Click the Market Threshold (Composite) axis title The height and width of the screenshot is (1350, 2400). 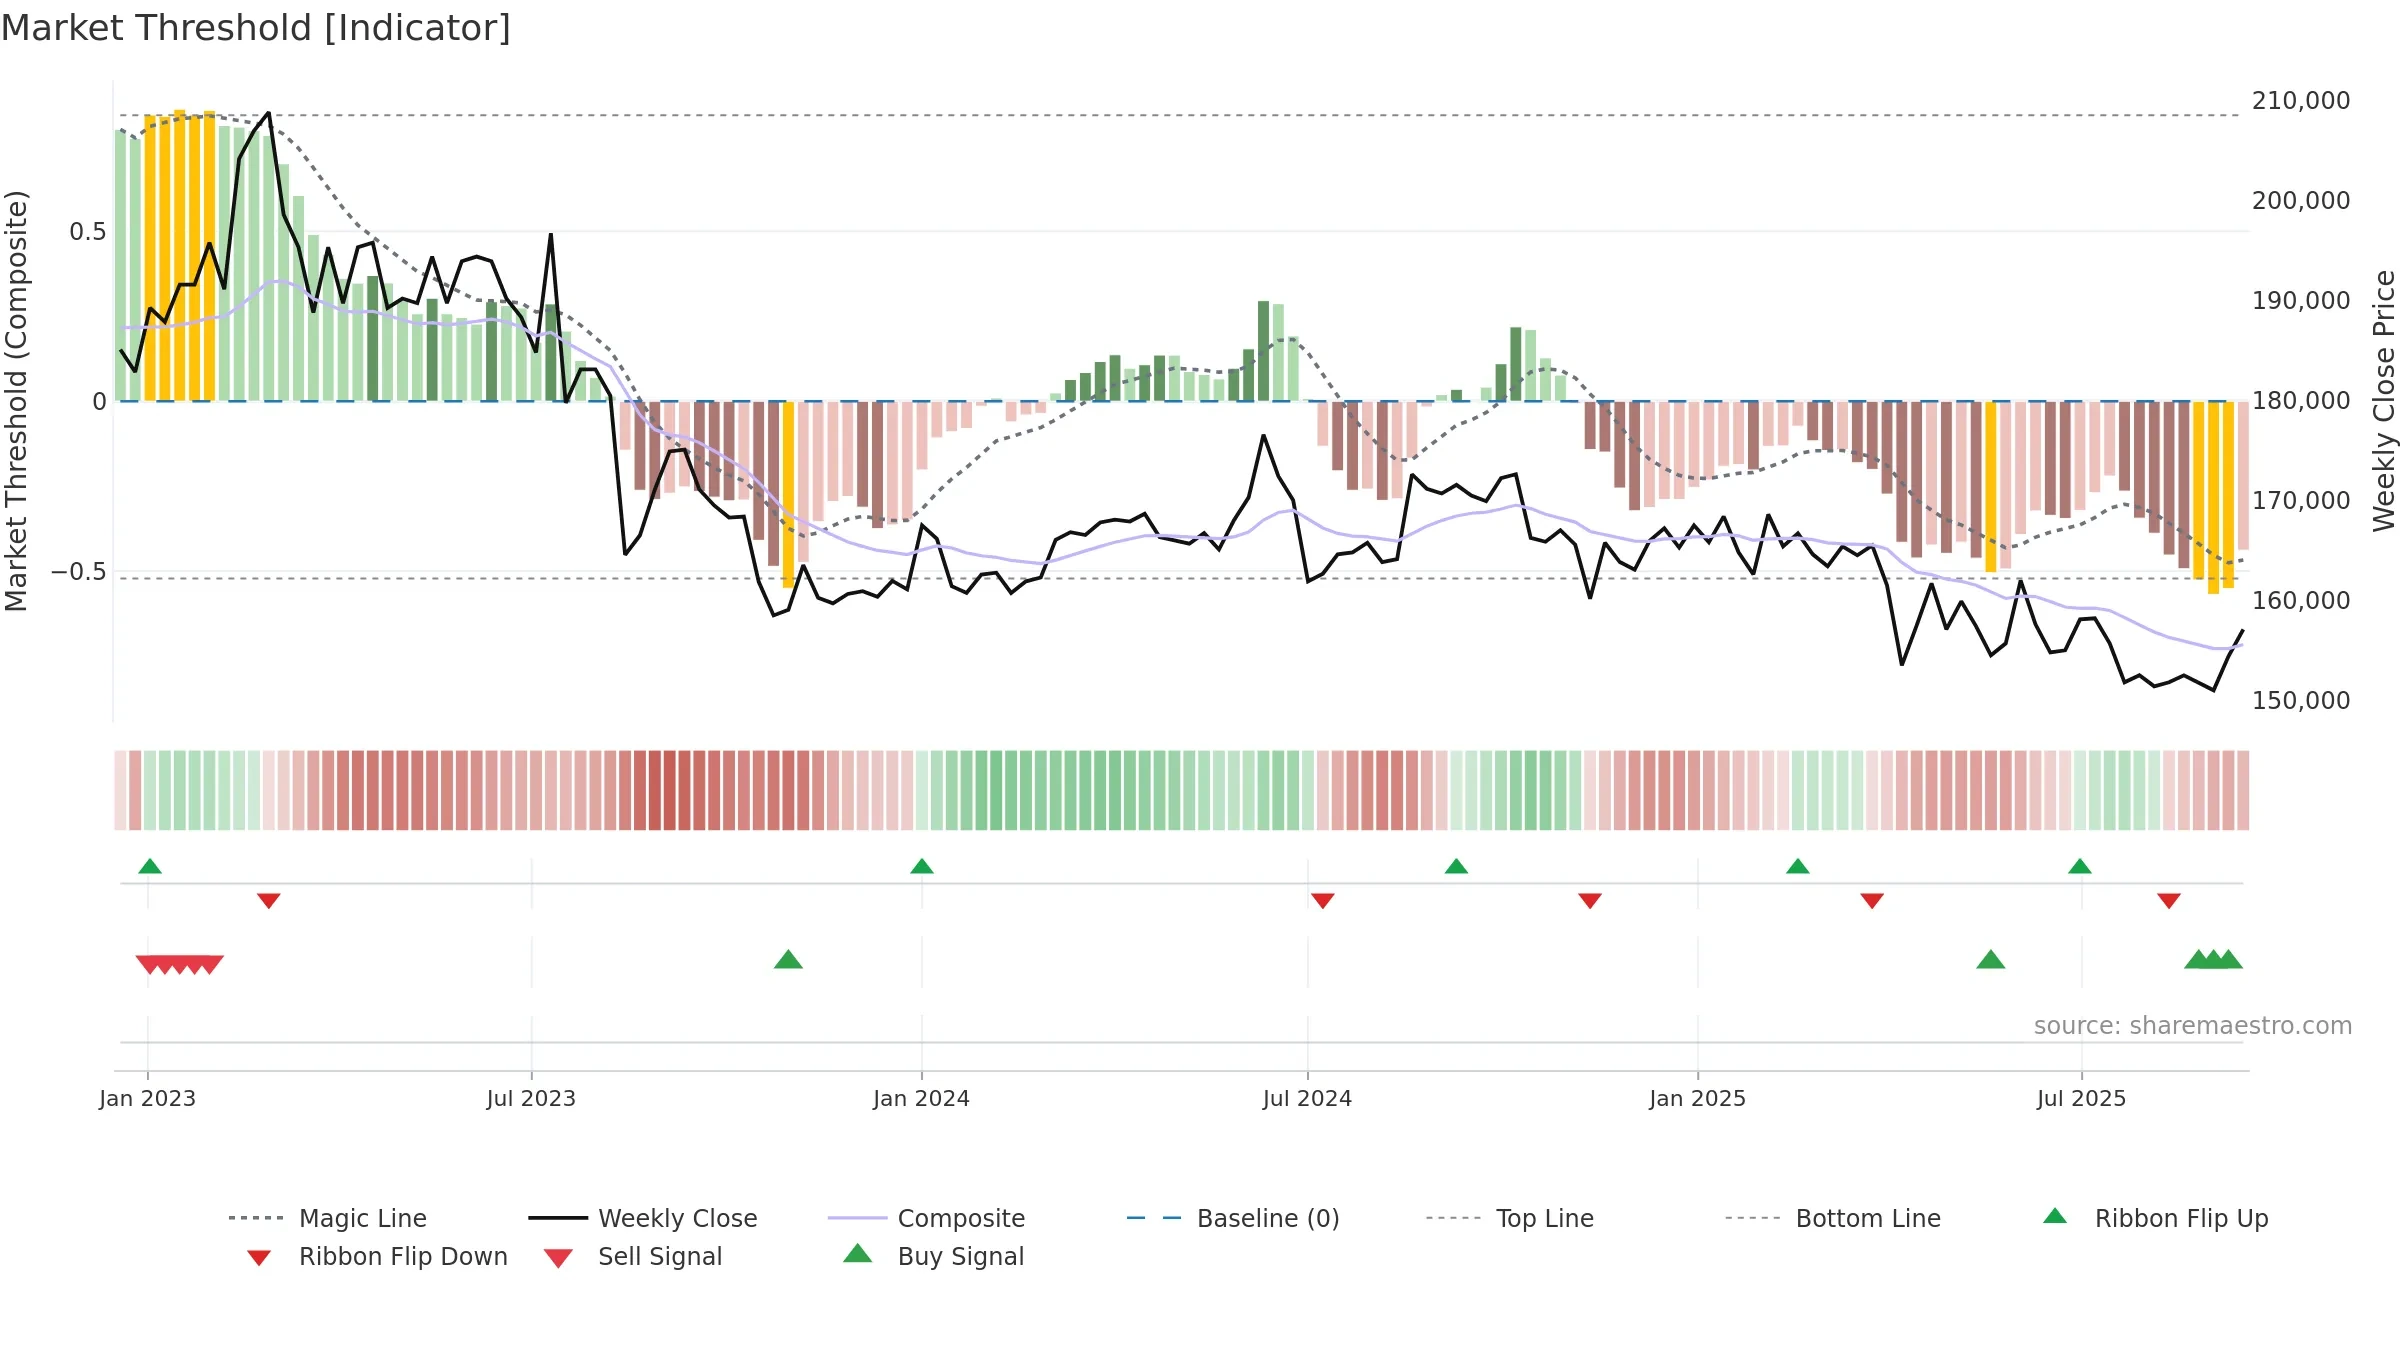[16, 401]
